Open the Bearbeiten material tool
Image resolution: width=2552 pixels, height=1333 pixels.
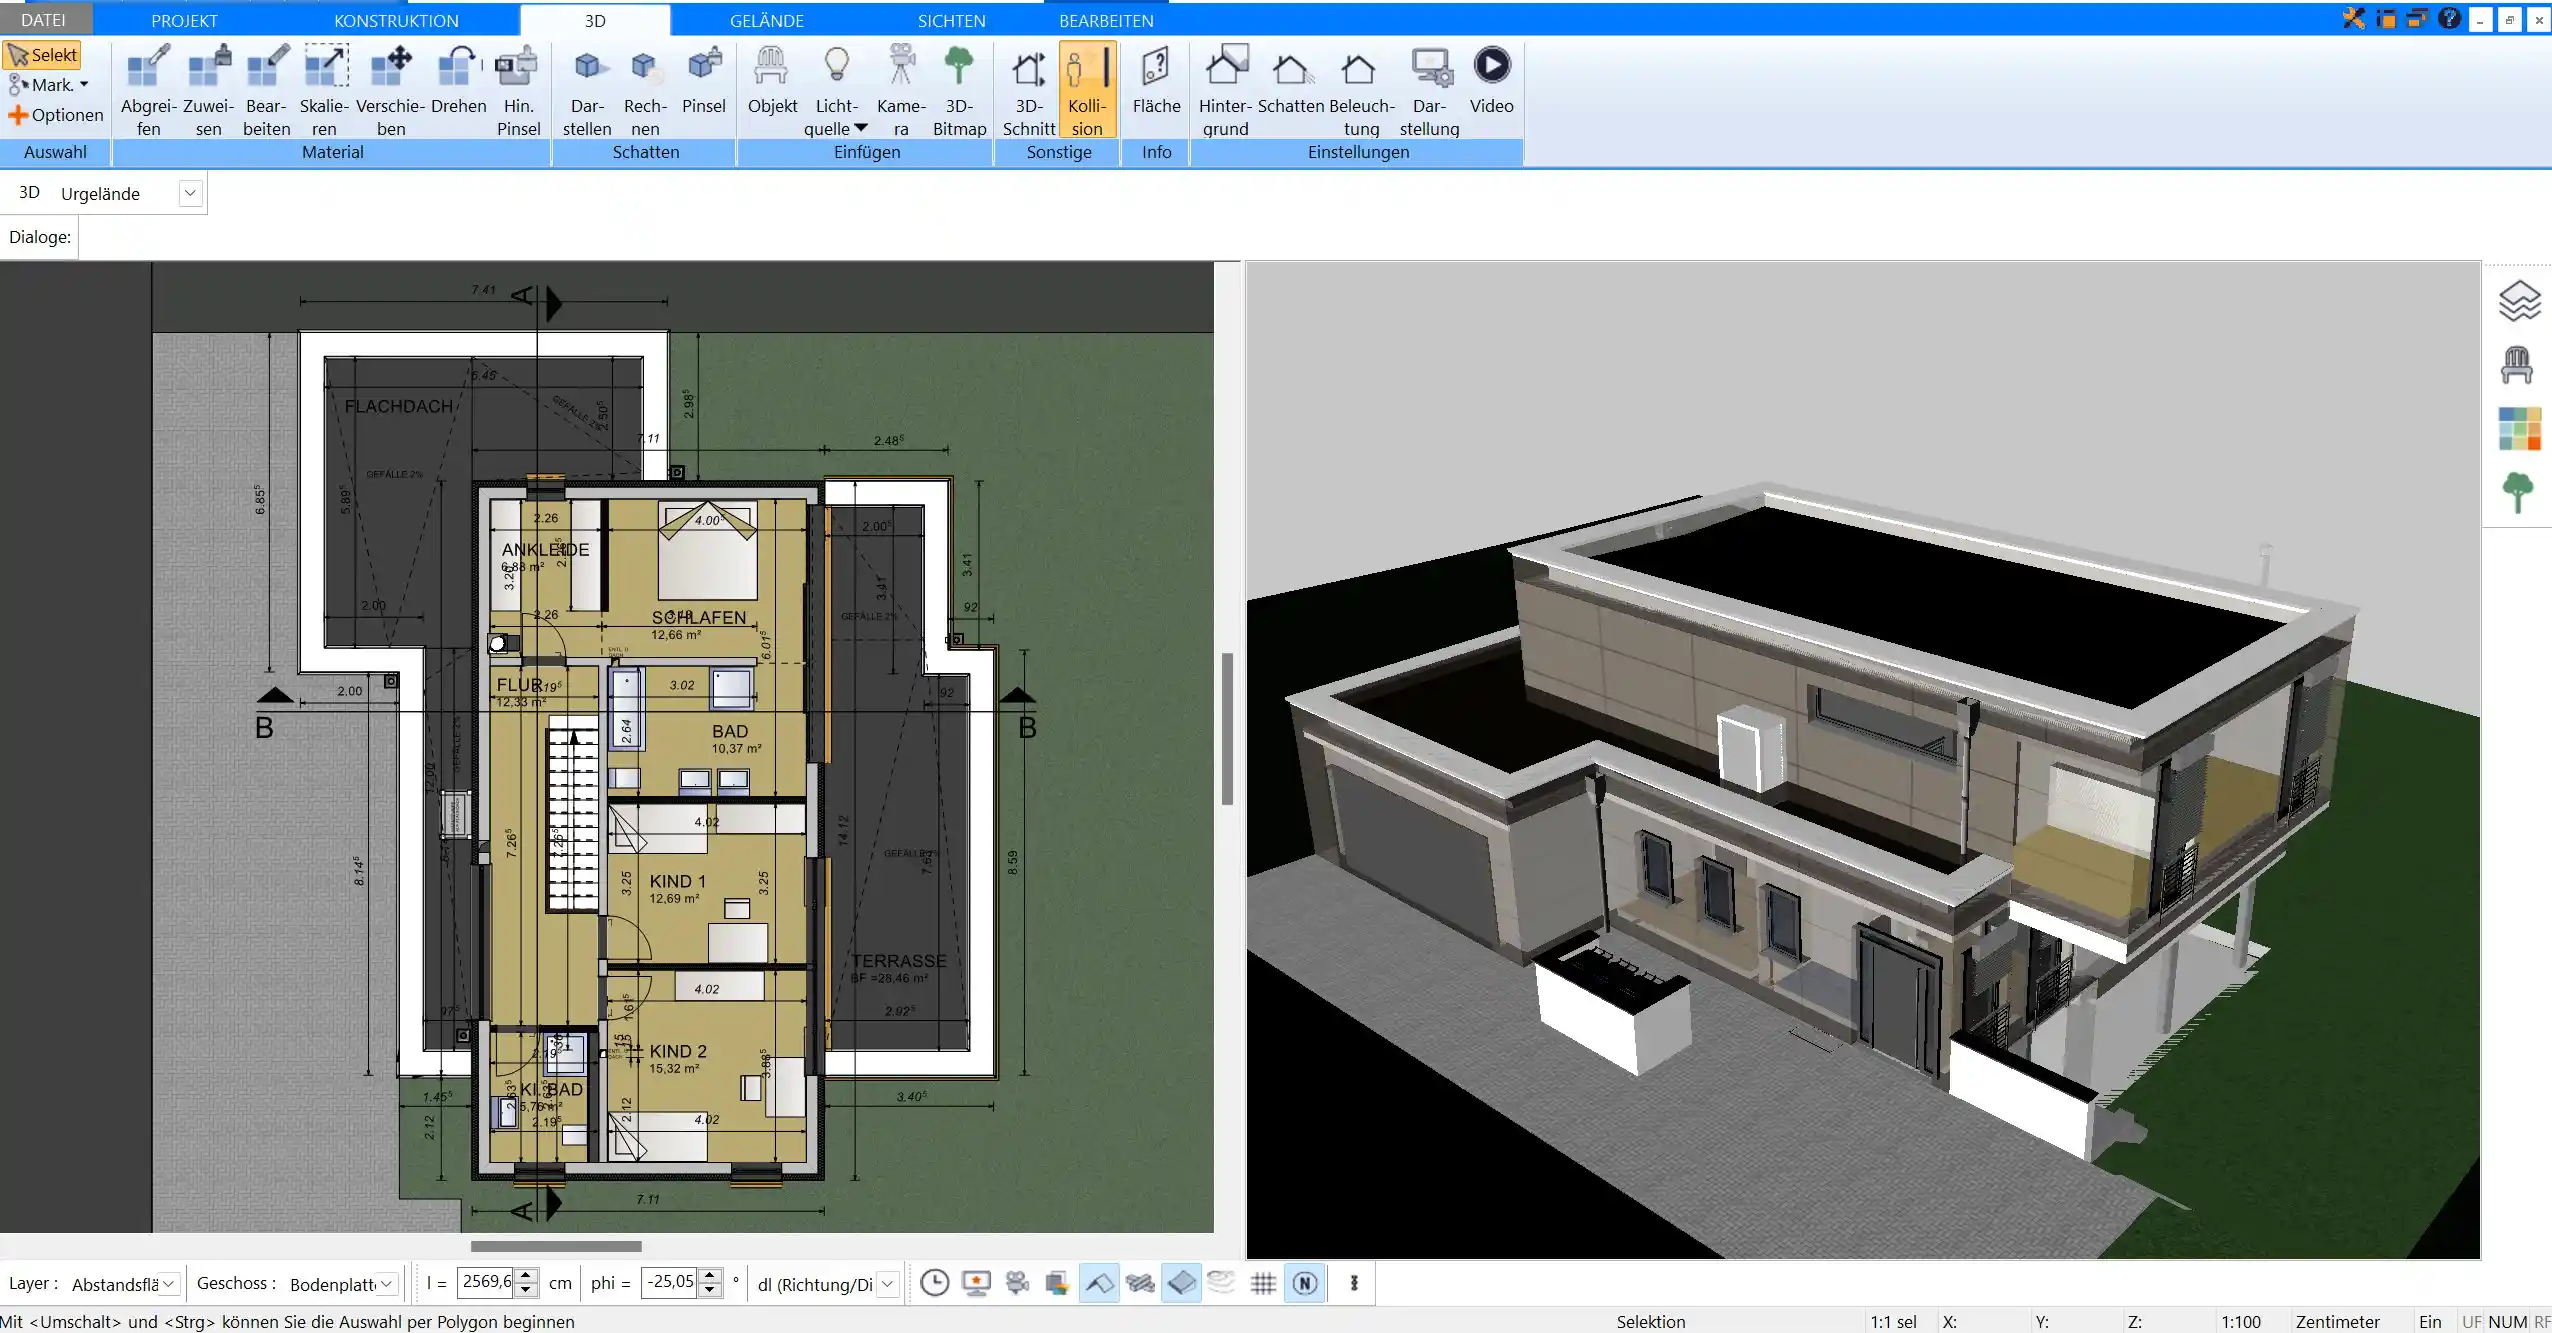point(267,90)
